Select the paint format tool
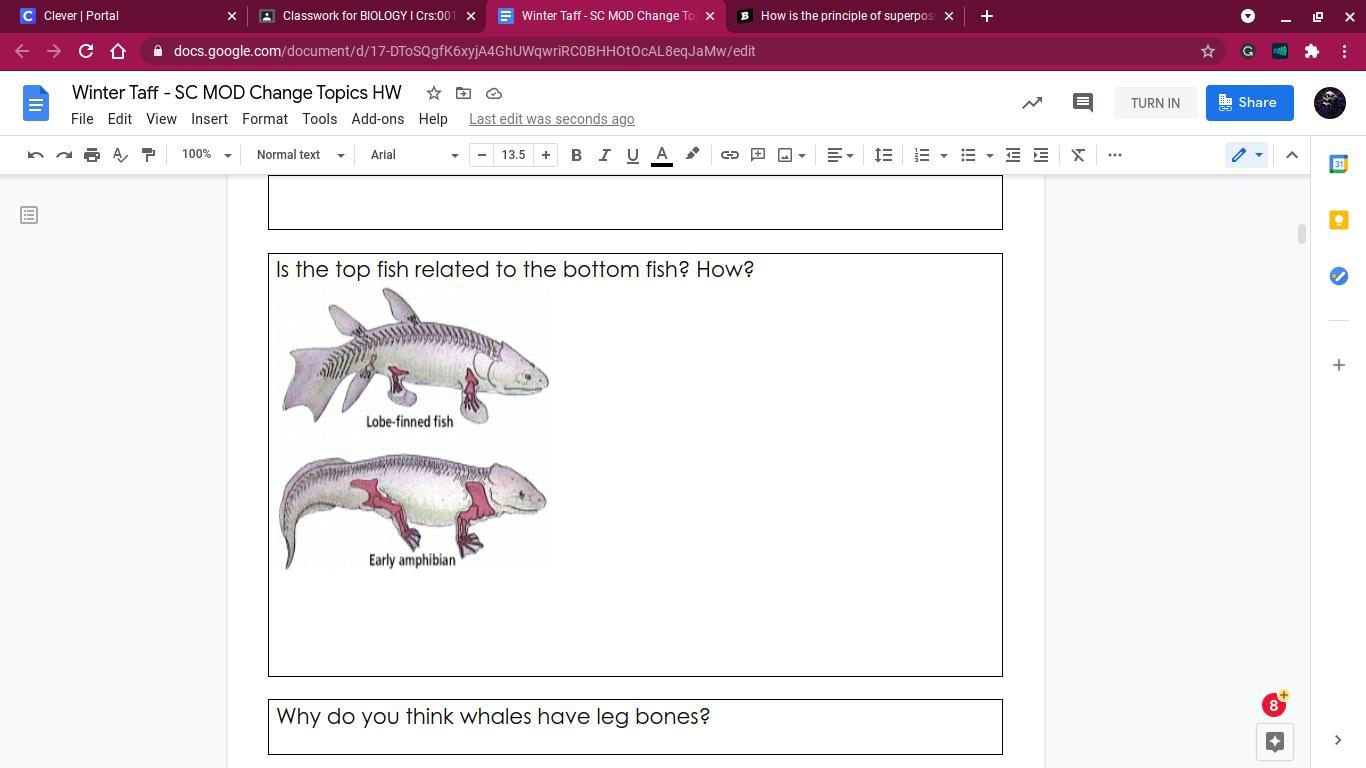1366x768 pixels. click(148, 155)
